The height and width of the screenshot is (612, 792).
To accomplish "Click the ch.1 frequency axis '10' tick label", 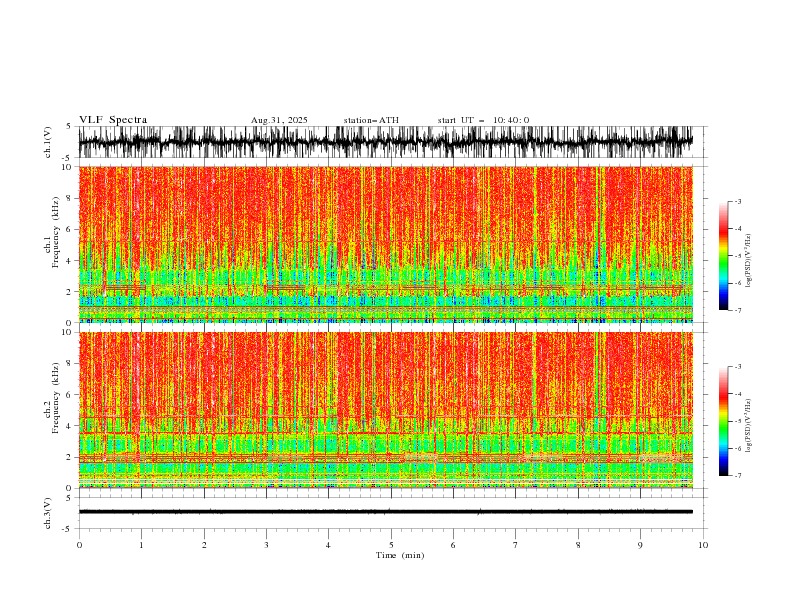I will (68, 167).
